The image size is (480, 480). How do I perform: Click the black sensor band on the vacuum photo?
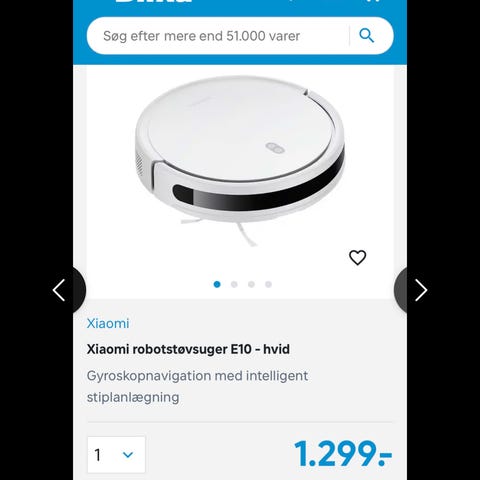pos(258,188)
